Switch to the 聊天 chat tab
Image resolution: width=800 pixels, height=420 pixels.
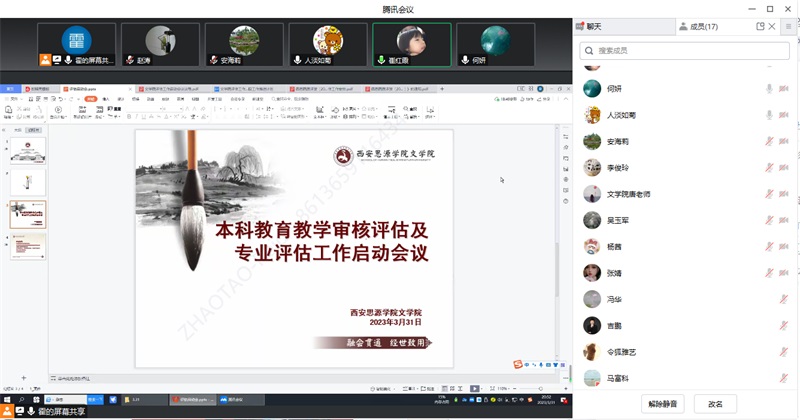coord(624,27)
